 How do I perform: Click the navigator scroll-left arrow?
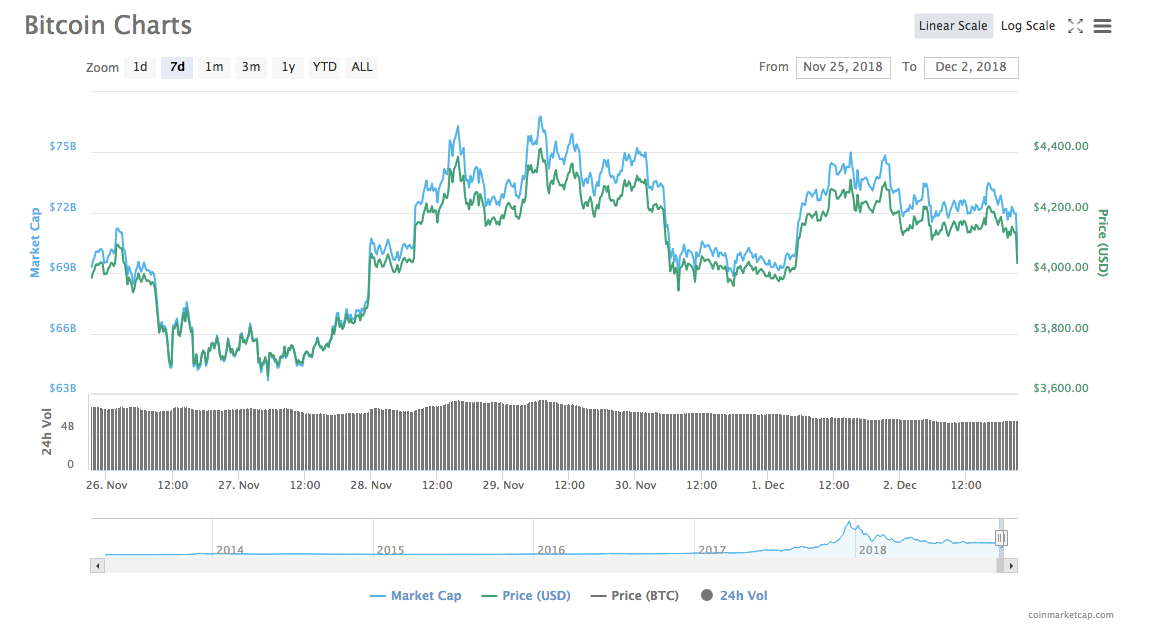click(x=98, y=566)
